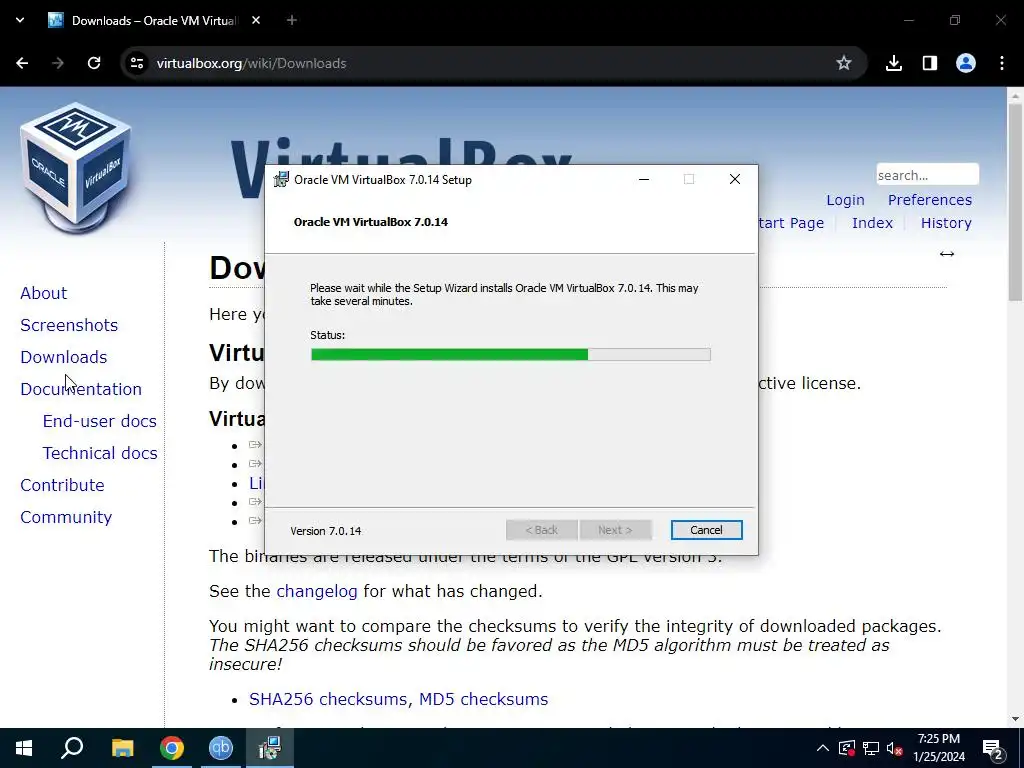Click the security tray icon with red badge

pyautogui.click(x=847, y=748)
